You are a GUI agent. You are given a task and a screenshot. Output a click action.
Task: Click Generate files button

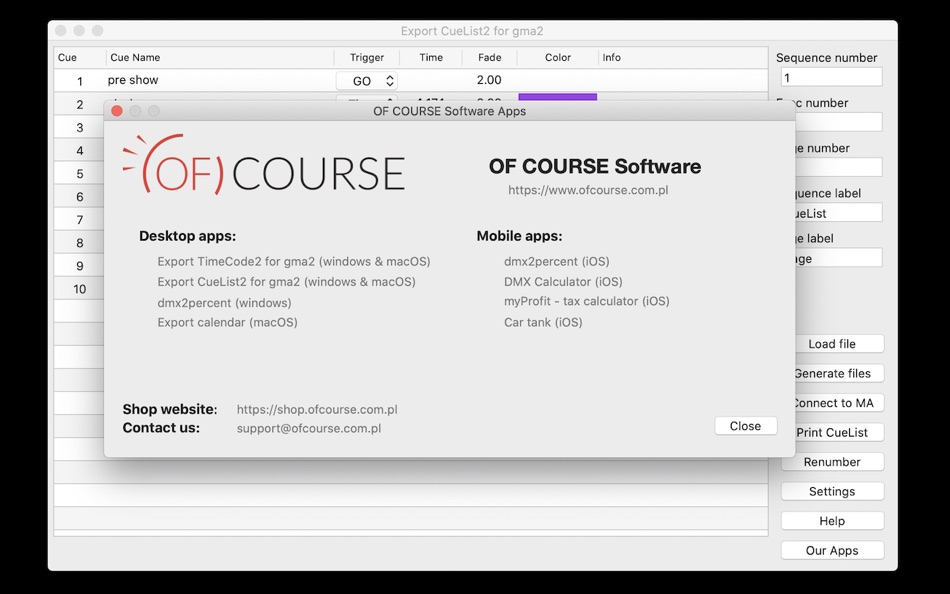(839, 373)
